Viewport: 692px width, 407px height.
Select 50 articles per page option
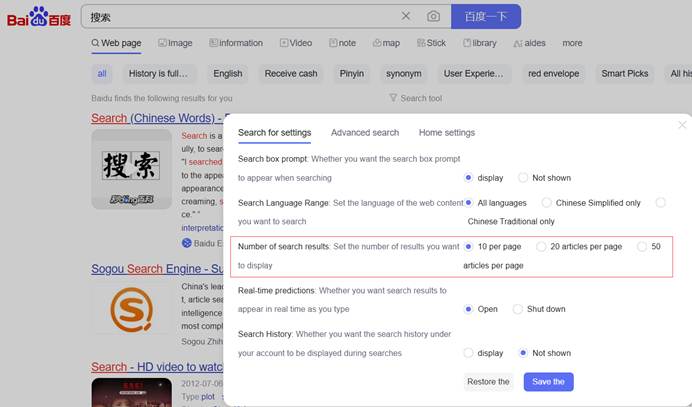click(x=642, y=246)
